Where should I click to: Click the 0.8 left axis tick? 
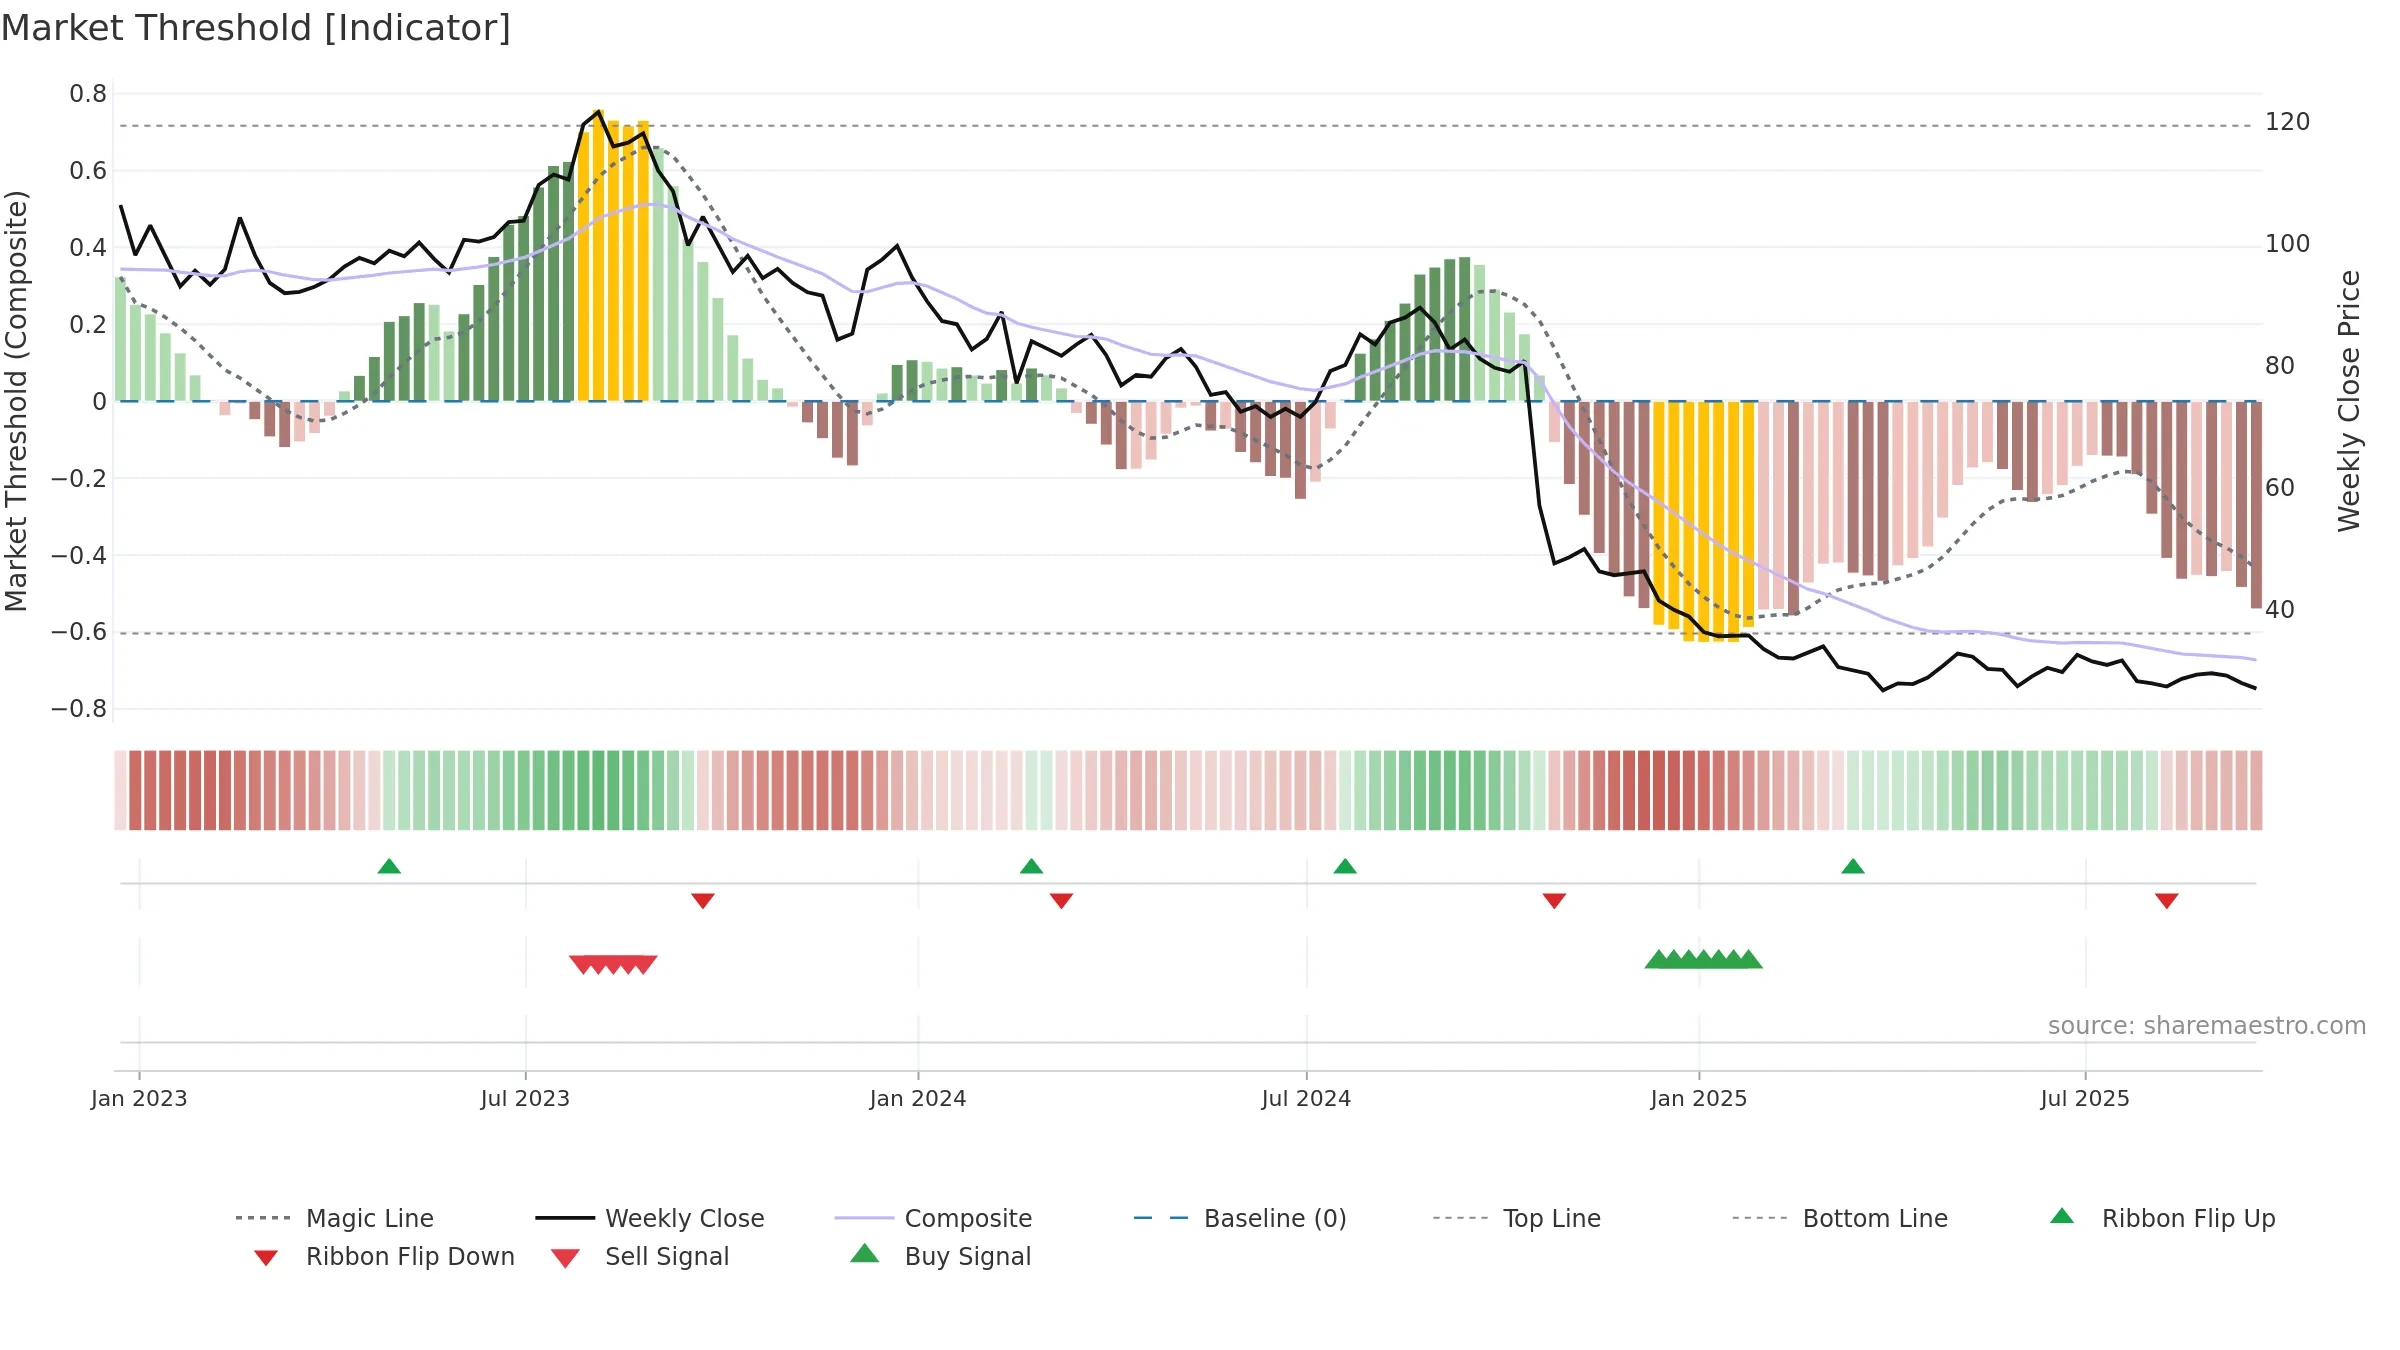[88, 94]
